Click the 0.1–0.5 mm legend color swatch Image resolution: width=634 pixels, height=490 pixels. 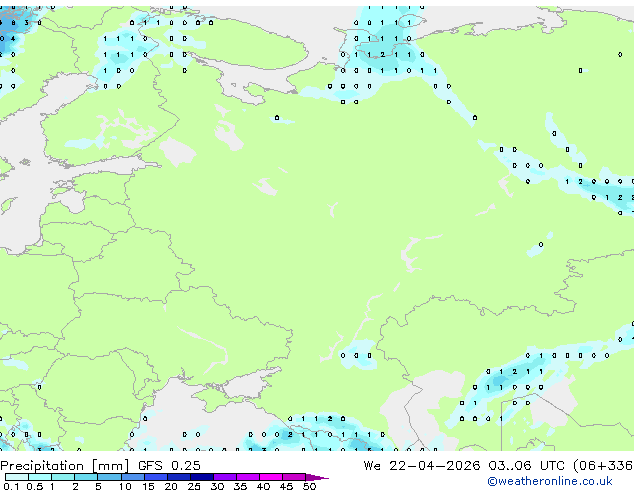(x=17, y=477)
